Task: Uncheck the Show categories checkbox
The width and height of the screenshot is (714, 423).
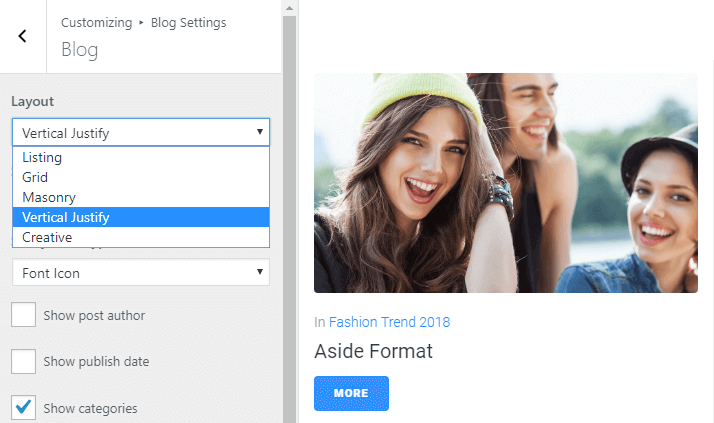Action: [x=24, y=407]
